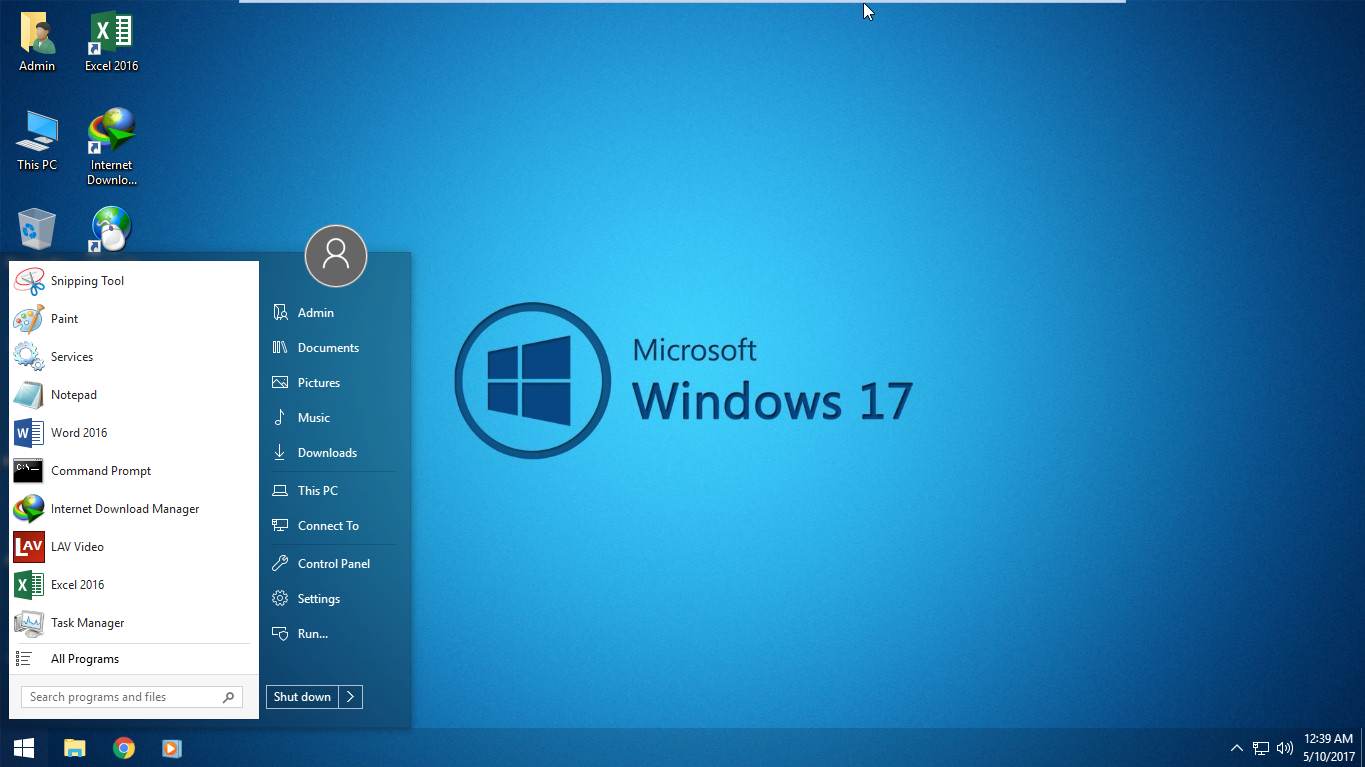Open LAV Video
This screenshot has height=767, width=1365.
click(x=78, y=546)
